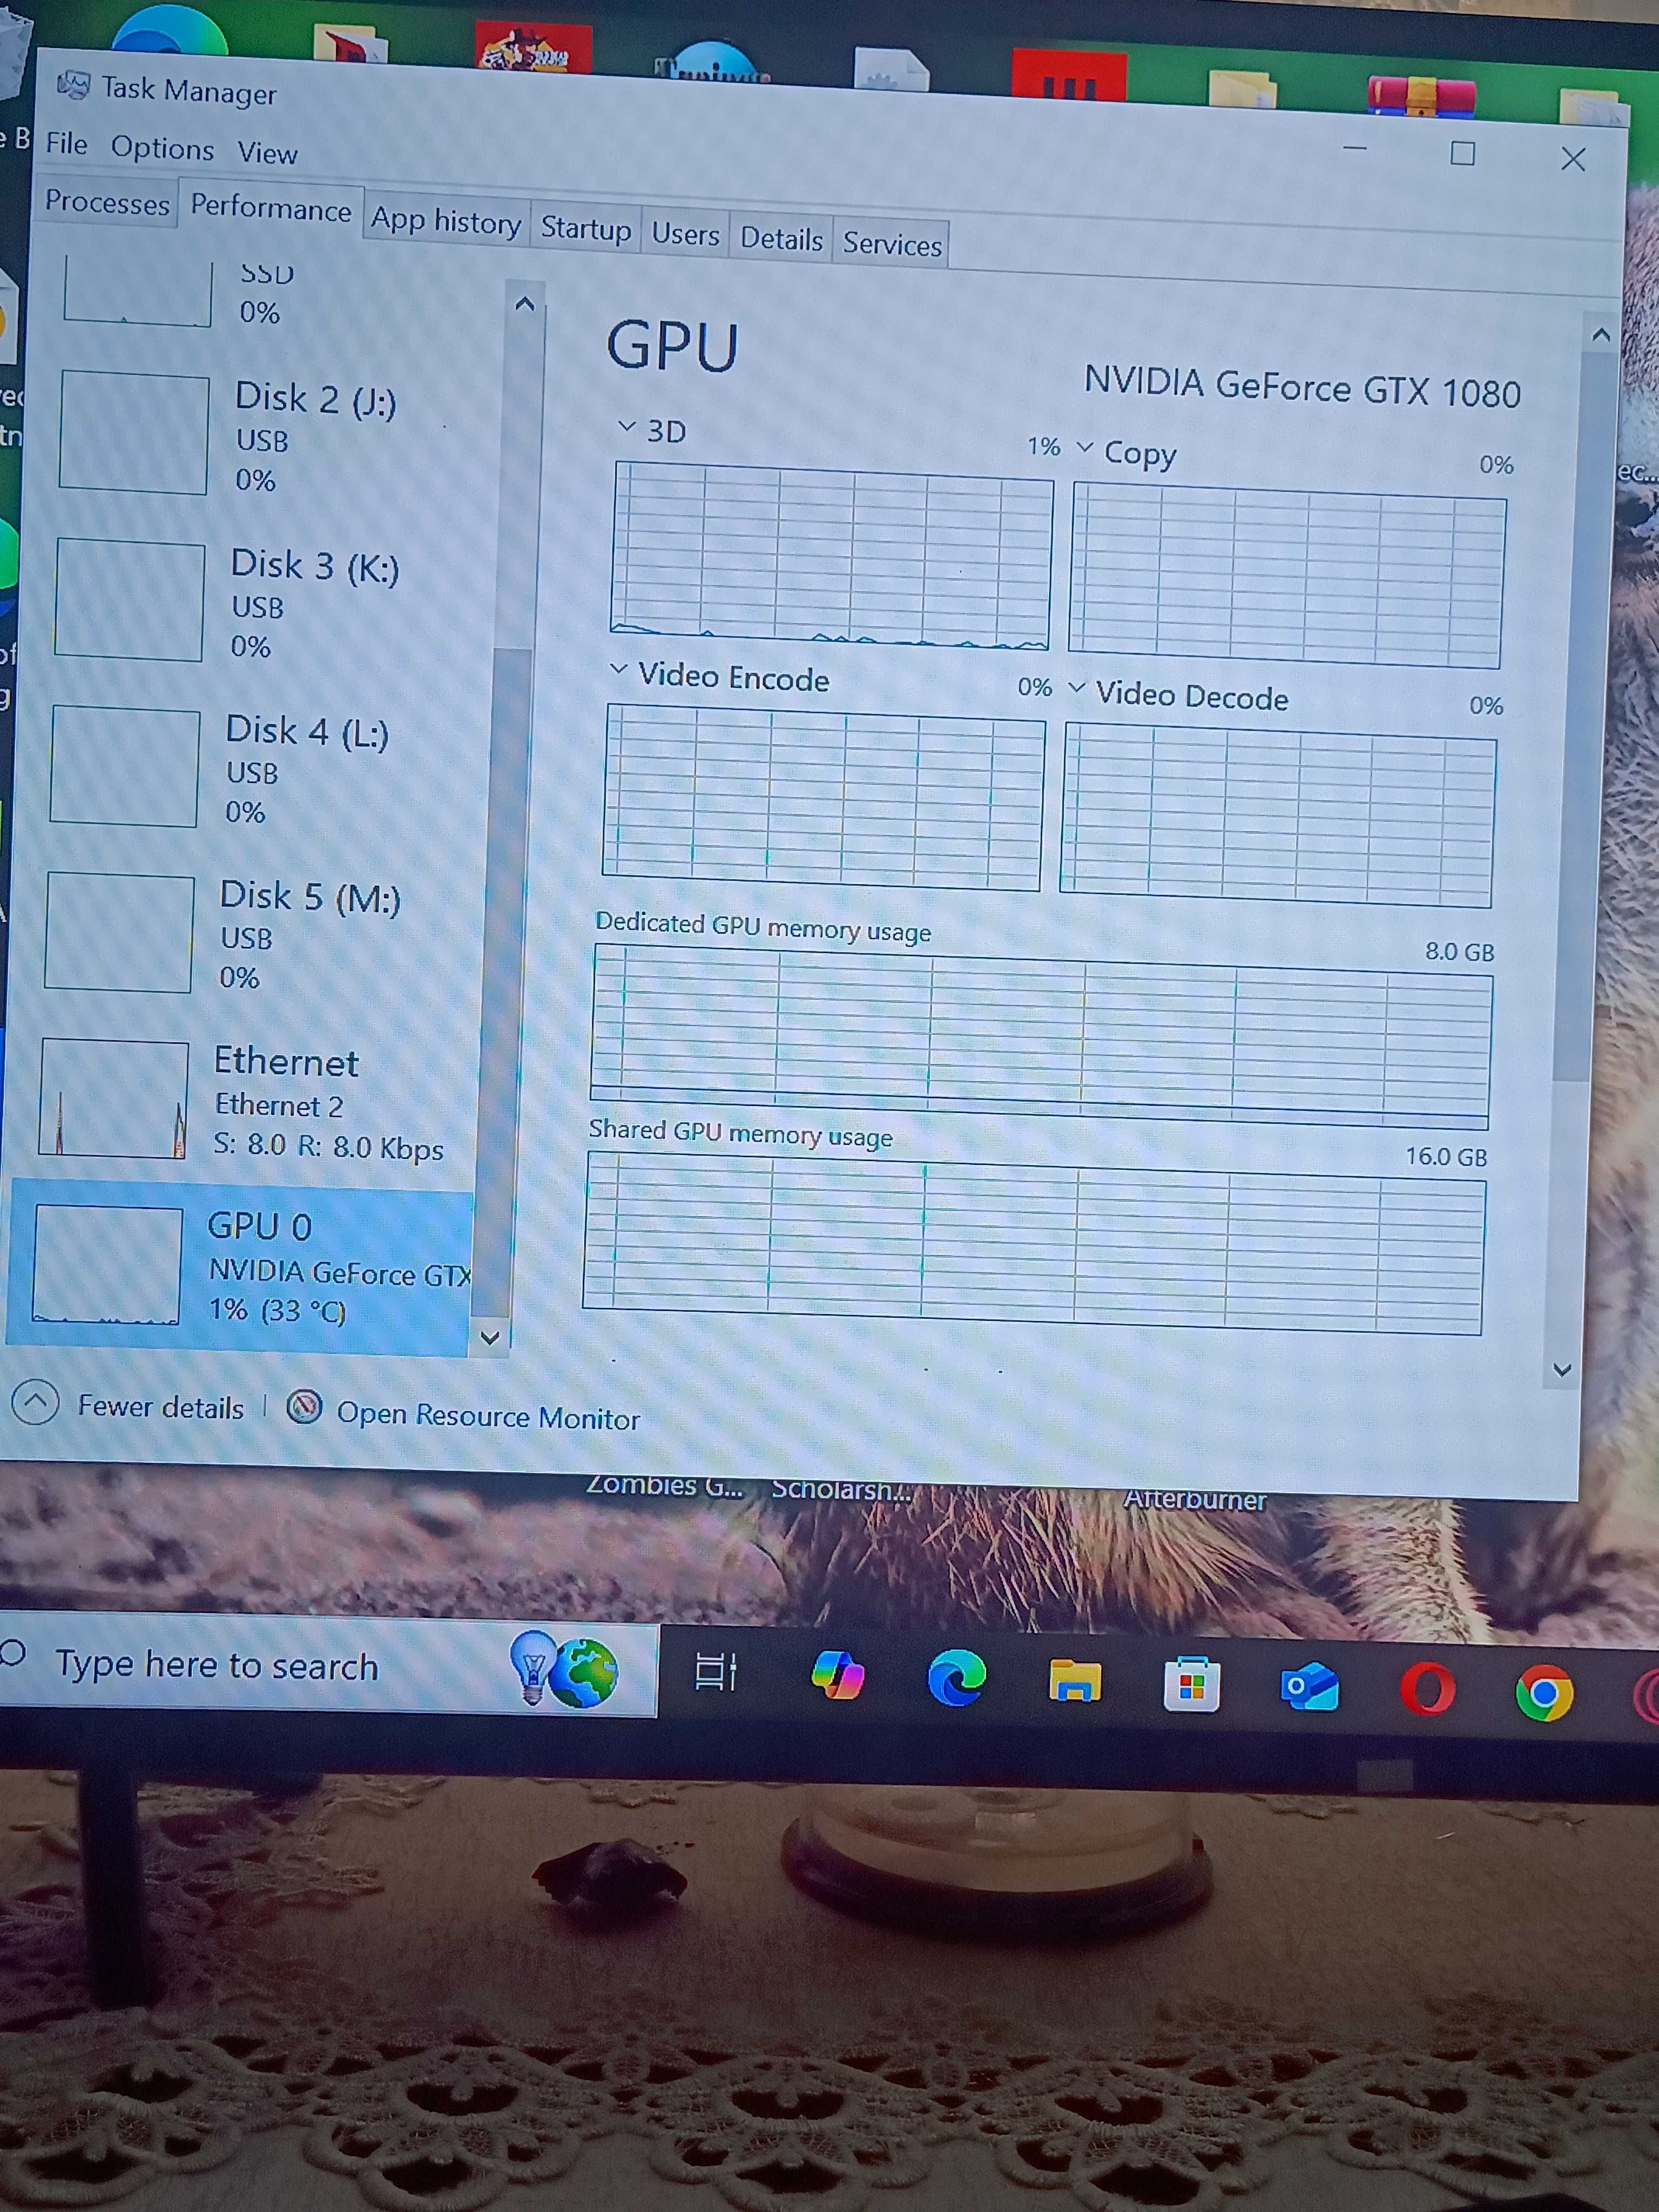This screenshot has height=2212, width=1659.
Task: Switch to the Users tab
Action: (x=685, y=234)
